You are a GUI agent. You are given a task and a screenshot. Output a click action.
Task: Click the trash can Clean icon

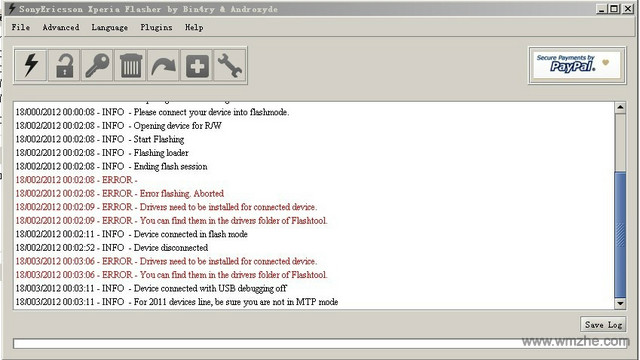(131, 65)
